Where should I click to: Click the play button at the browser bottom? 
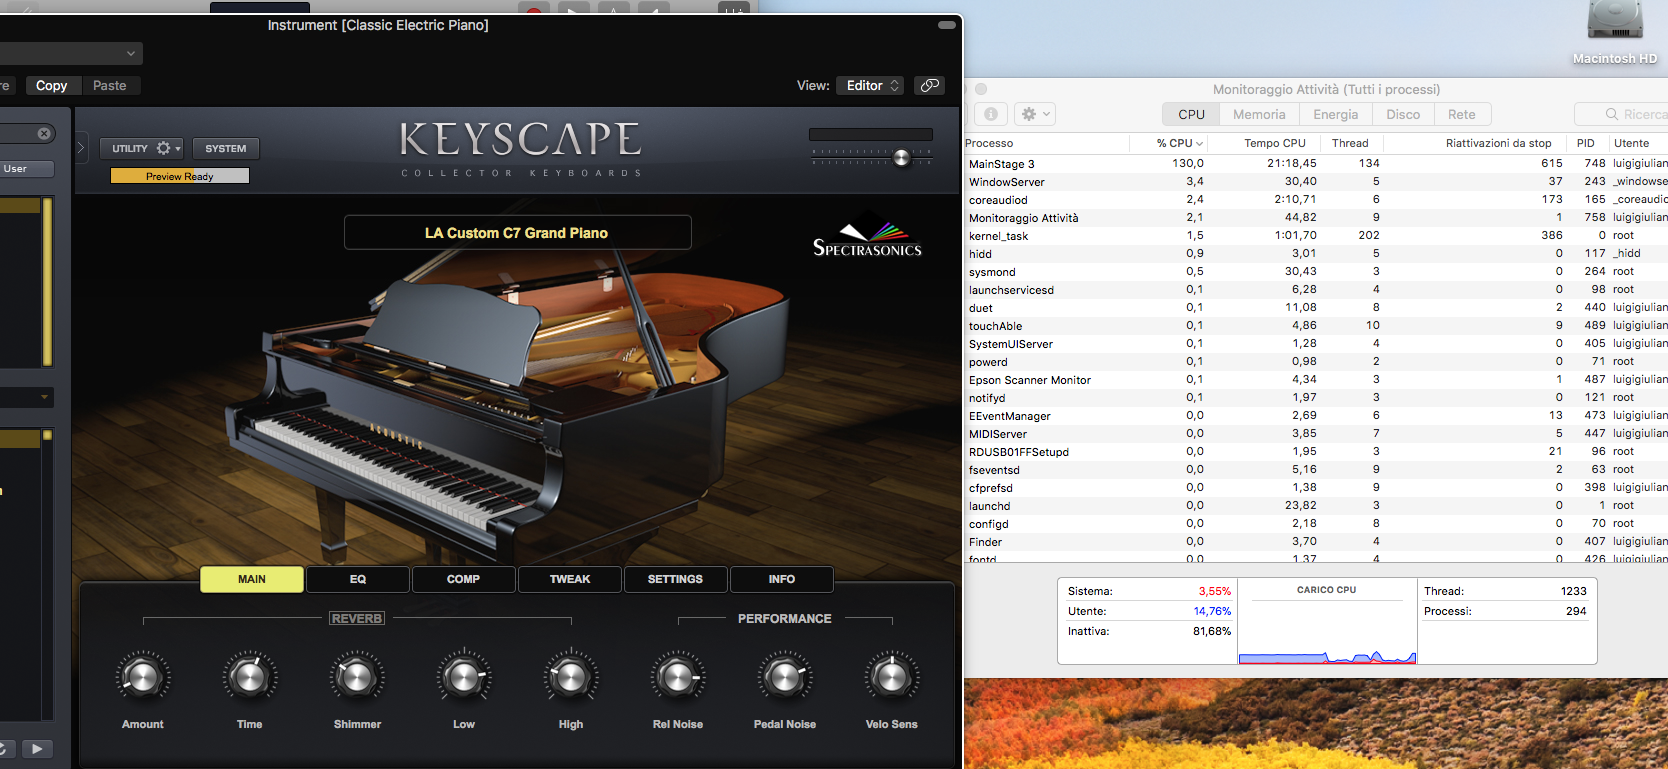37,748
